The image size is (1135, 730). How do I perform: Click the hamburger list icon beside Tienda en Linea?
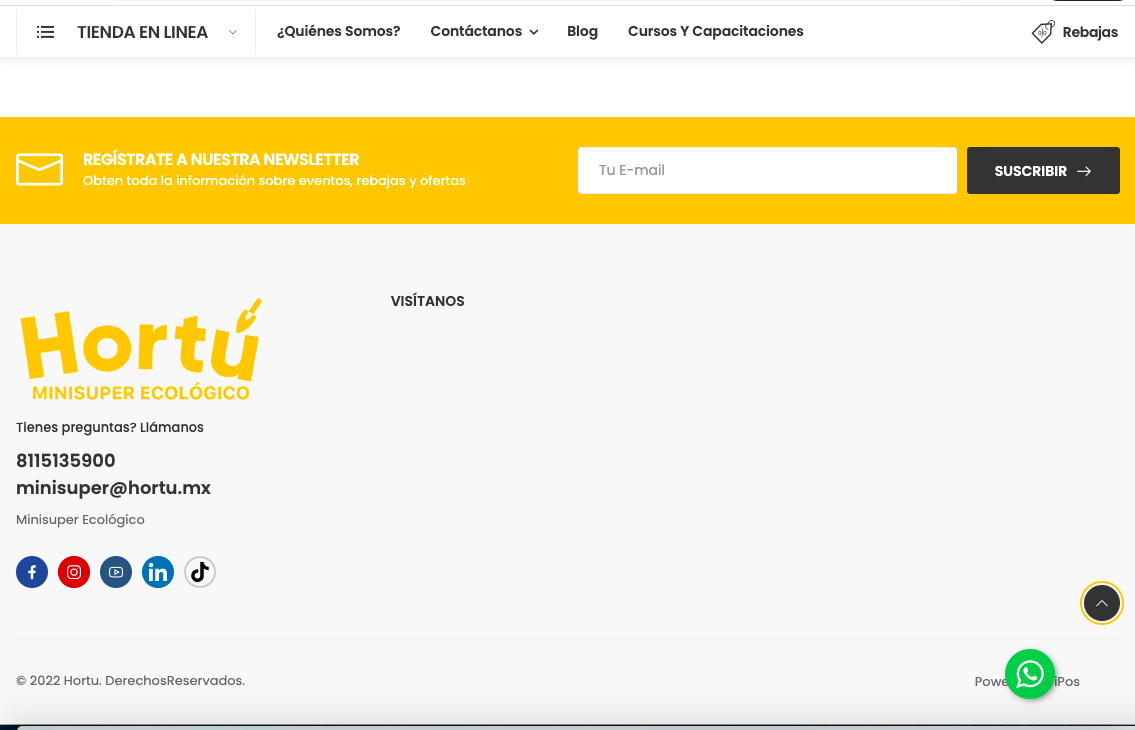click(45, 32)
